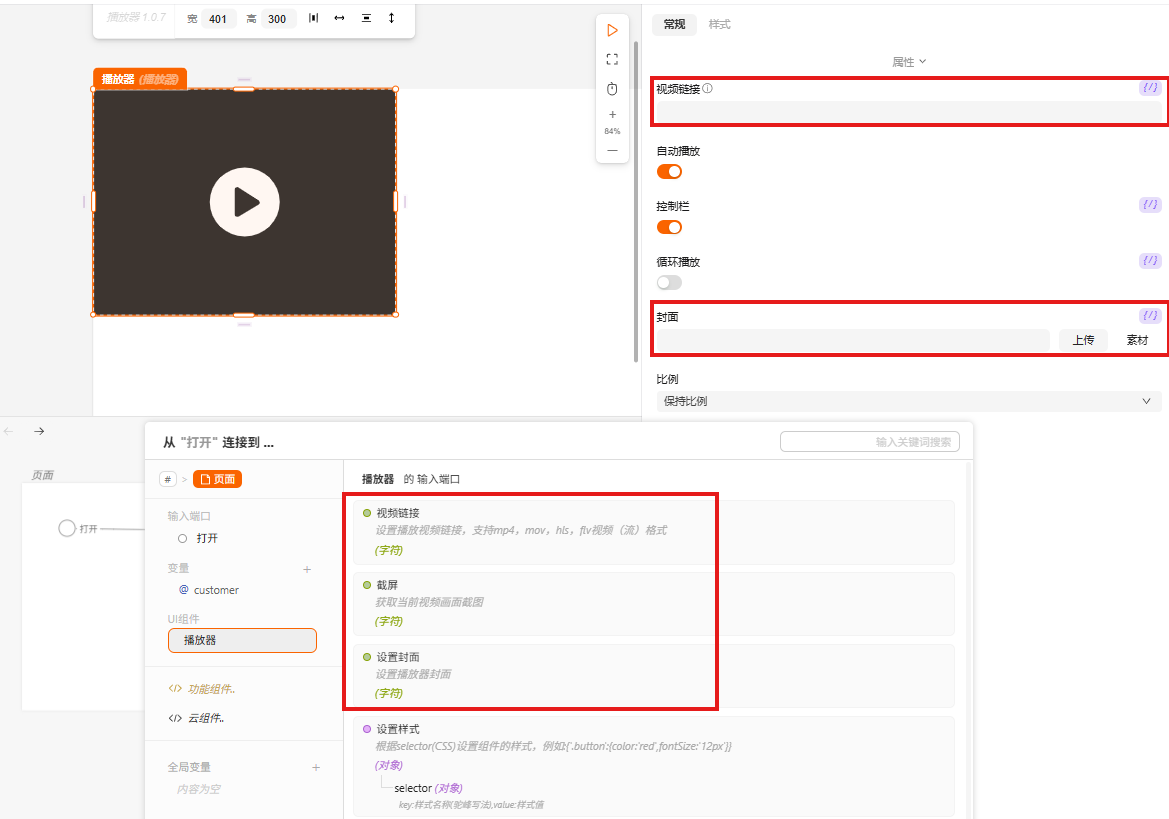Click the zoom in plus icon
The height and width of the screenshot is (819, 1169).
pos(612,115)
